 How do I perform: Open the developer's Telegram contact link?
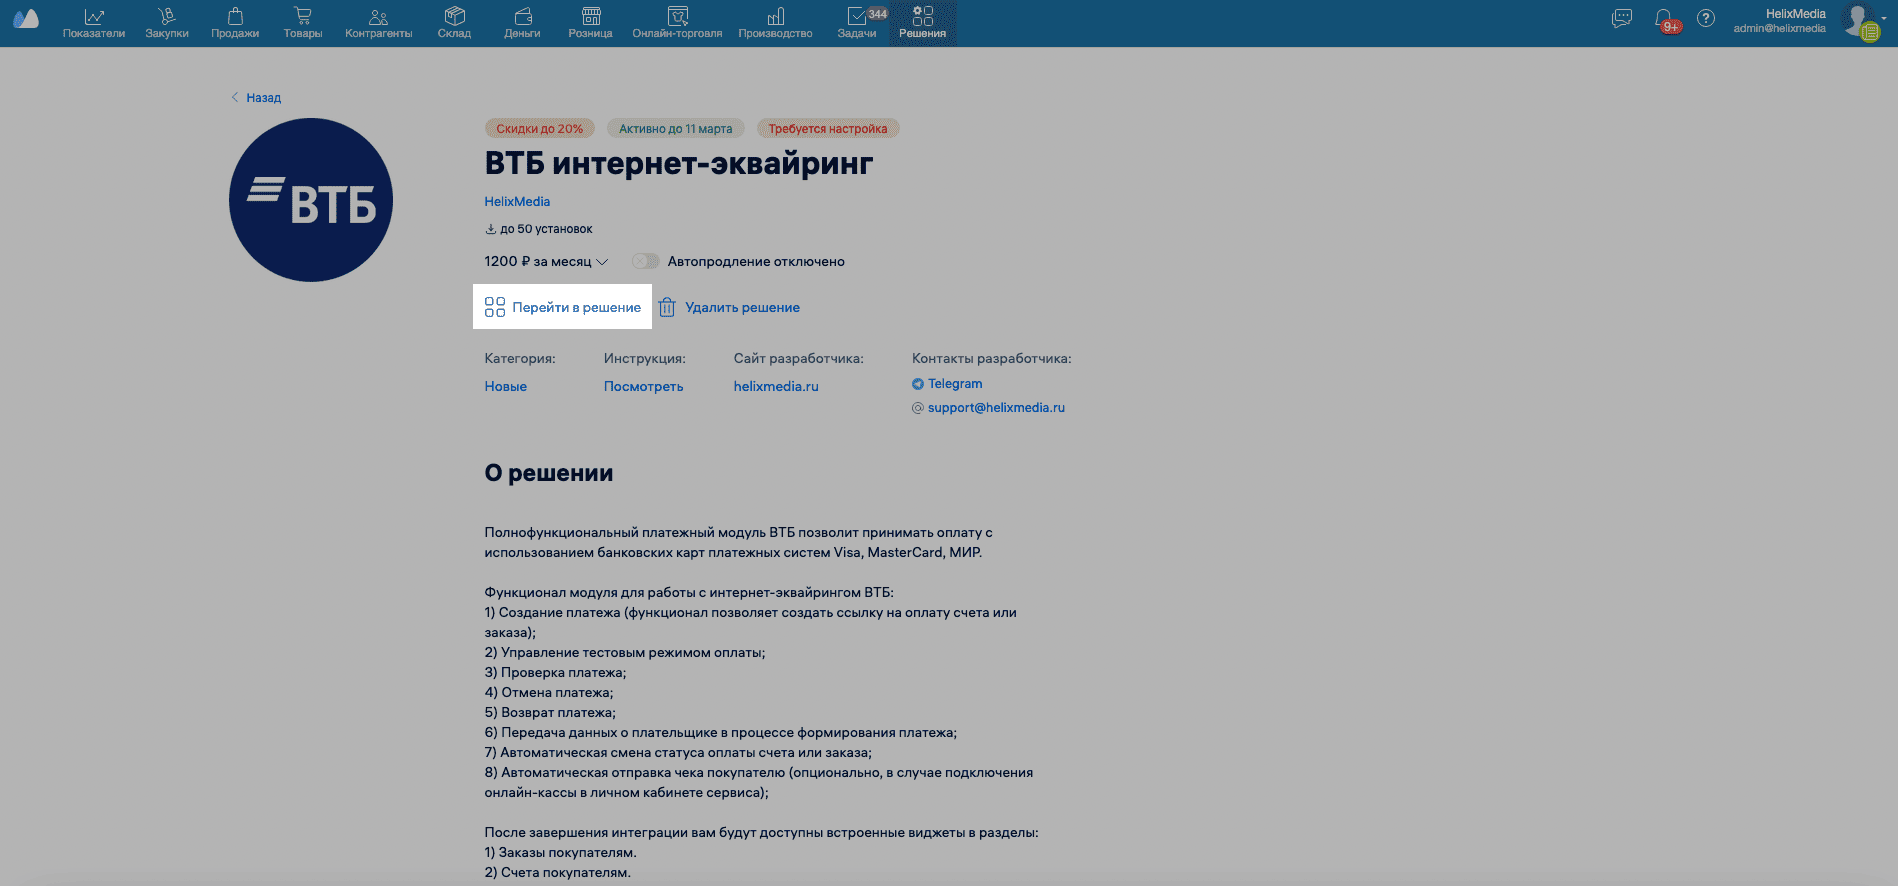point(954,384)
